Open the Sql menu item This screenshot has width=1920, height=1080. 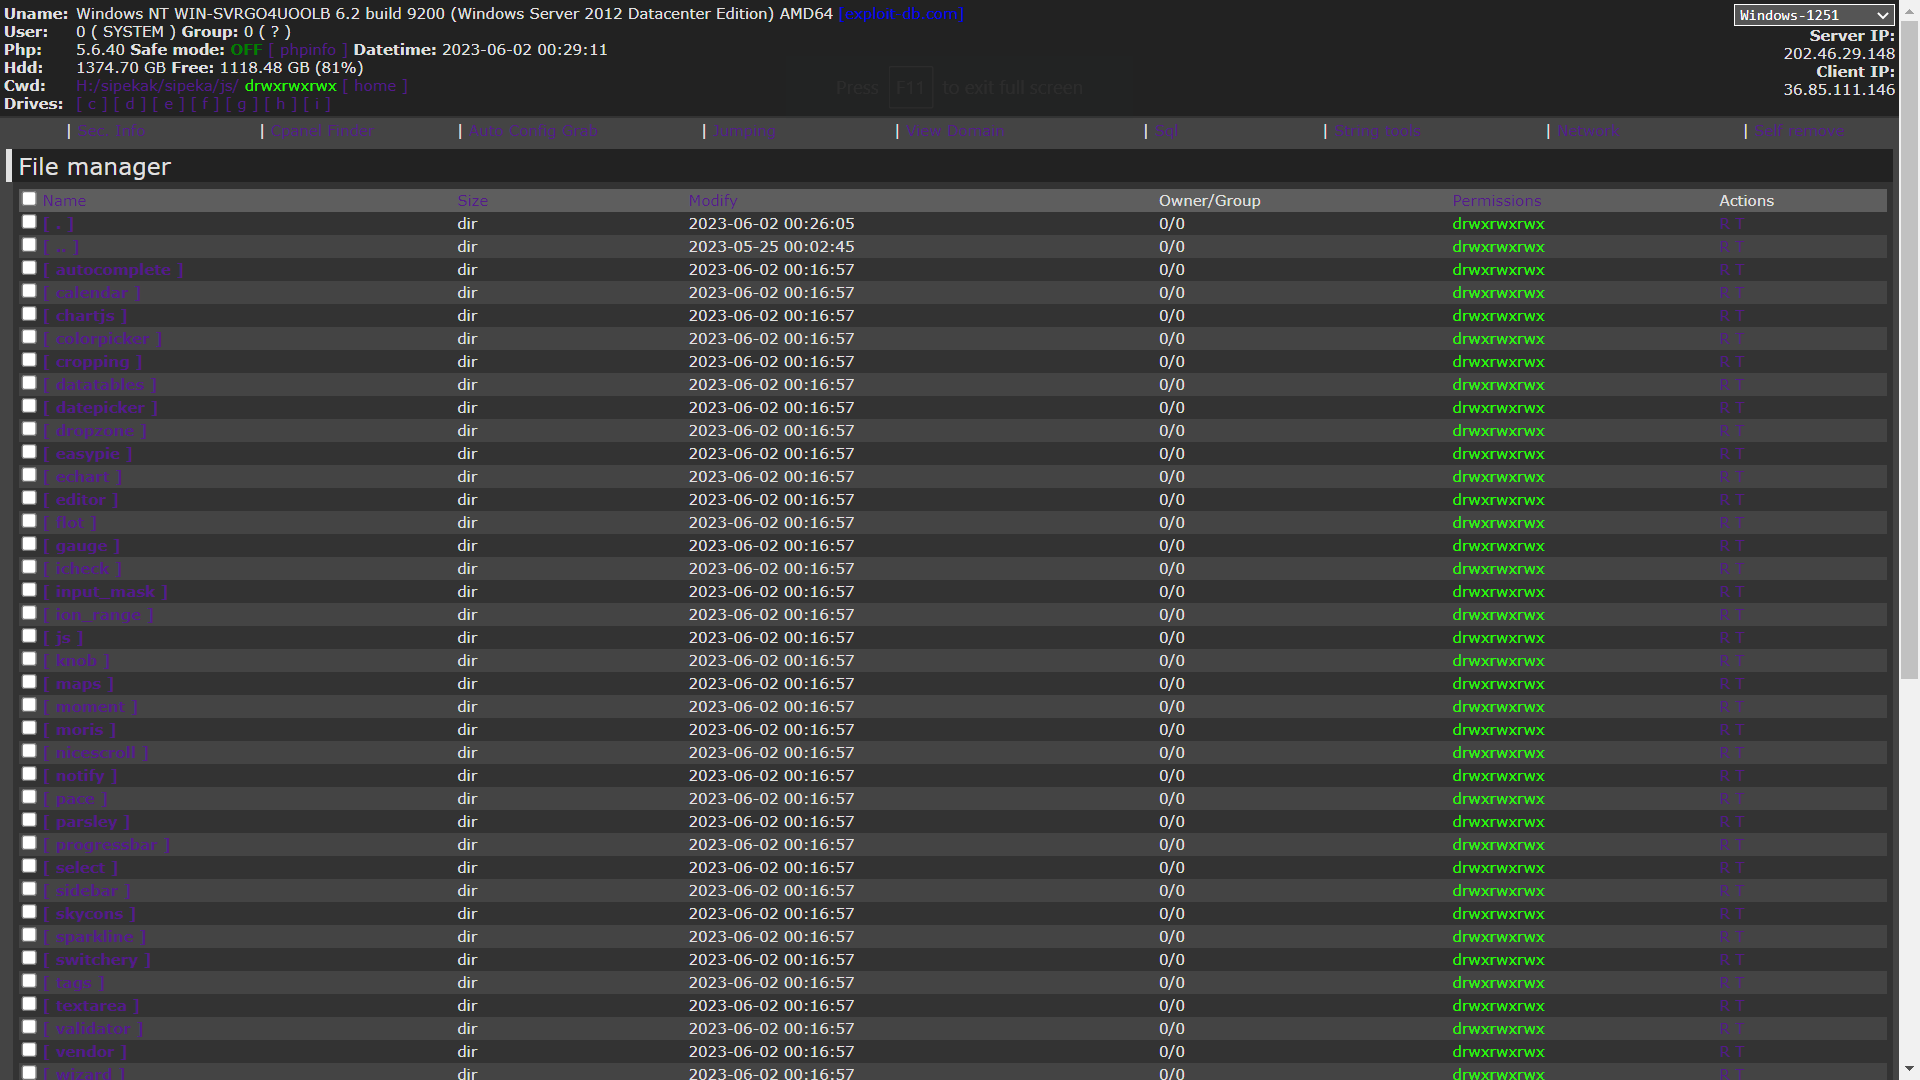[x=1166, y=131]
